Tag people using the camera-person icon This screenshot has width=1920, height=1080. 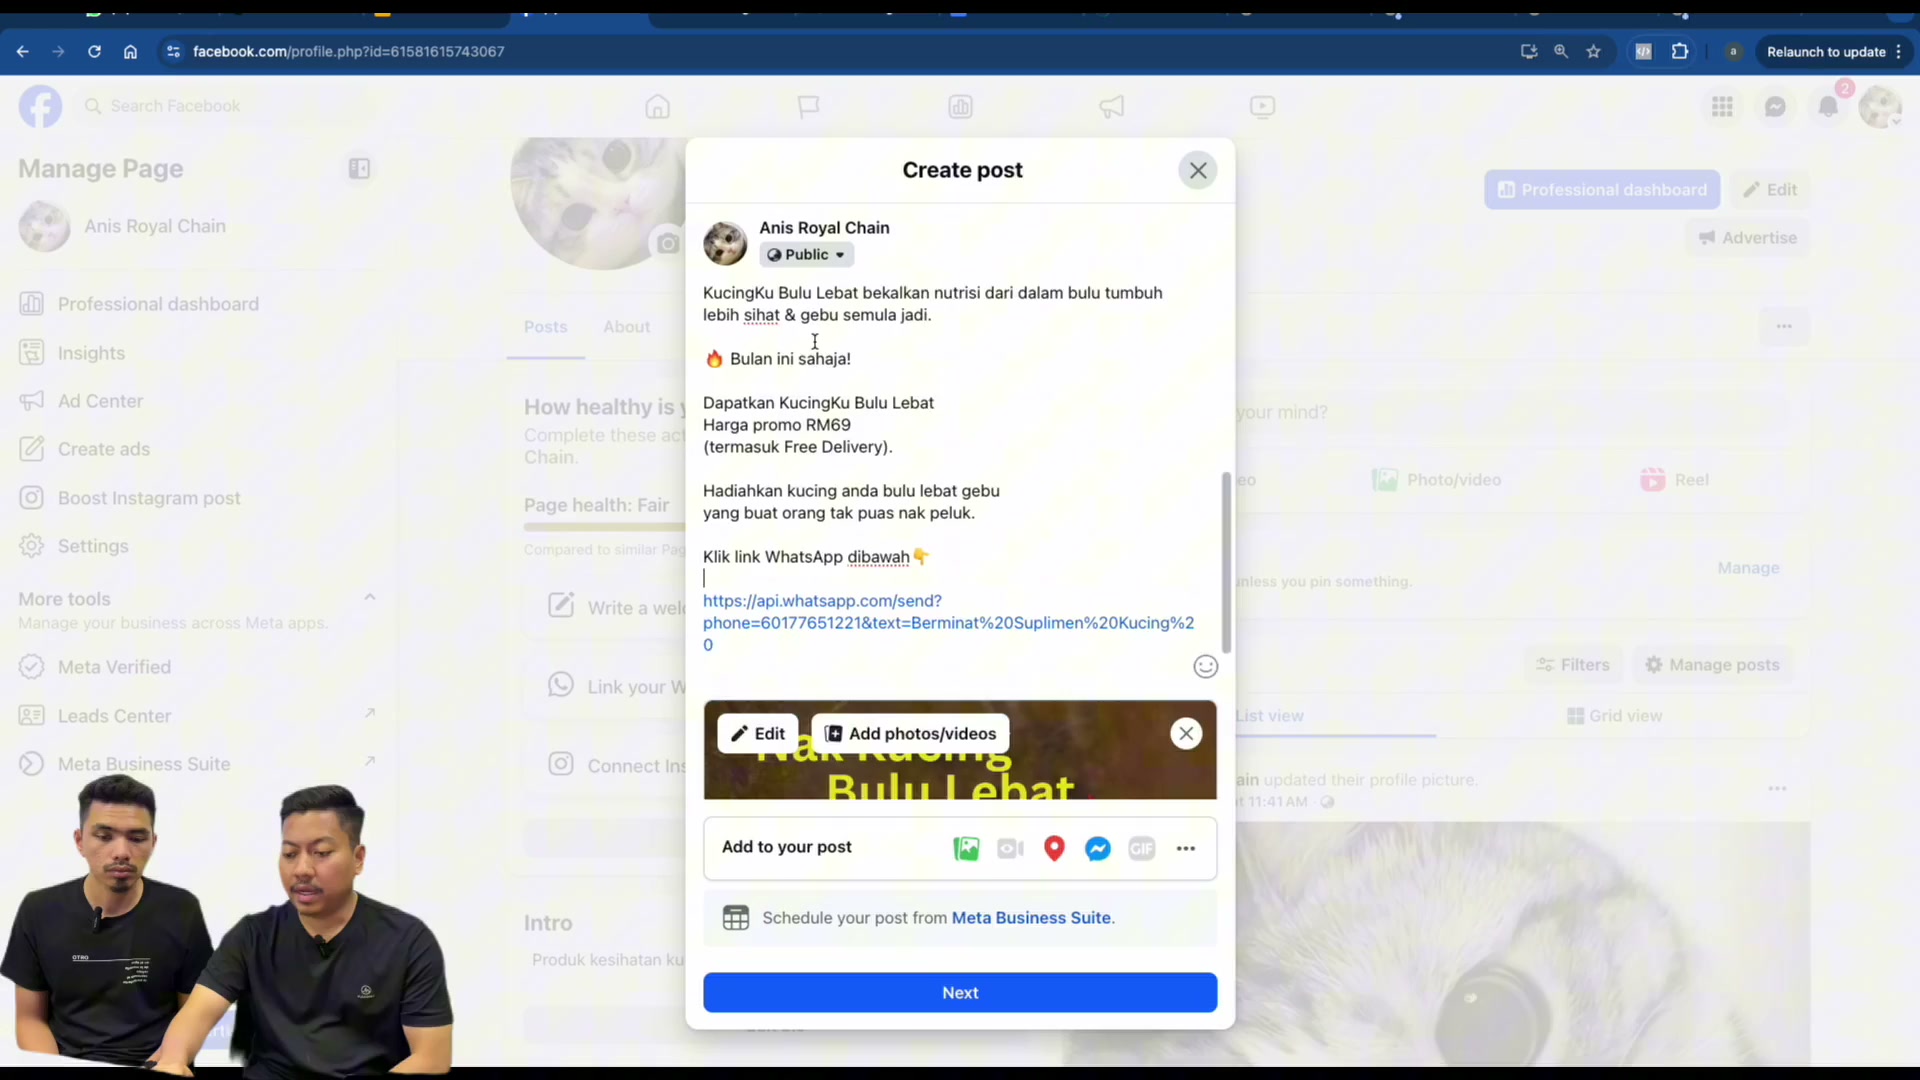coord(1010,849)
